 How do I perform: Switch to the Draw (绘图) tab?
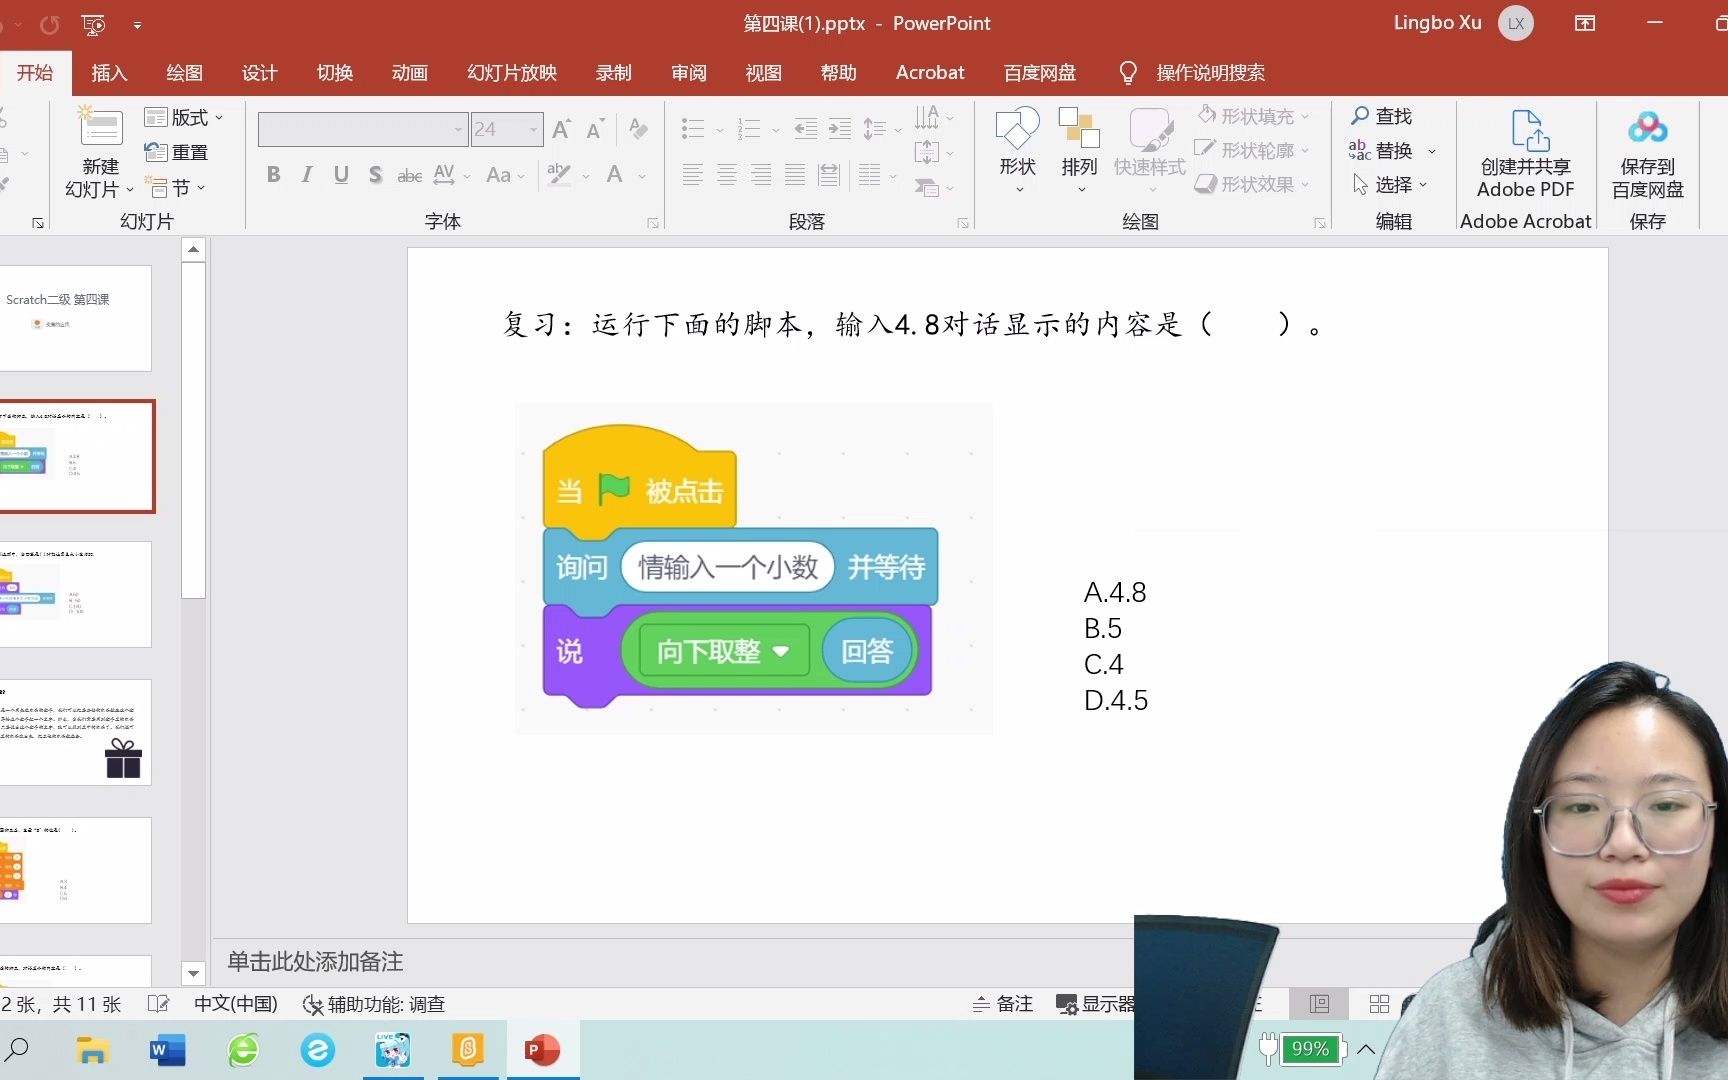point(184,73)
